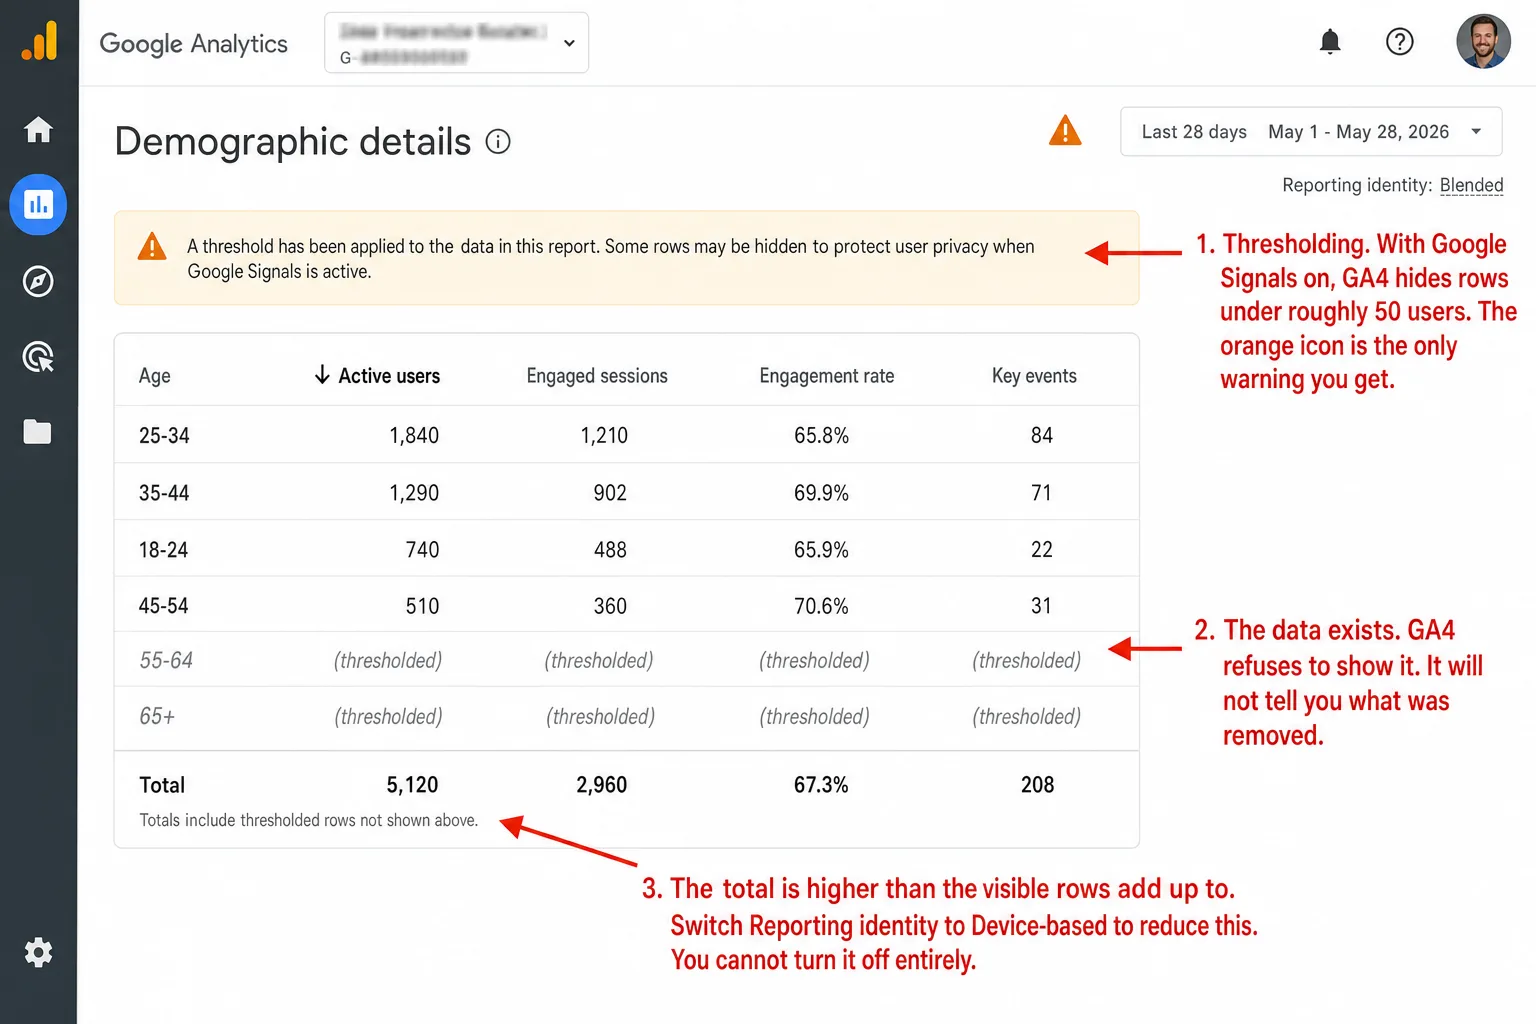1536x1024 pixels.
Task: Sort by the Age column header
Action: pos(155,376)
